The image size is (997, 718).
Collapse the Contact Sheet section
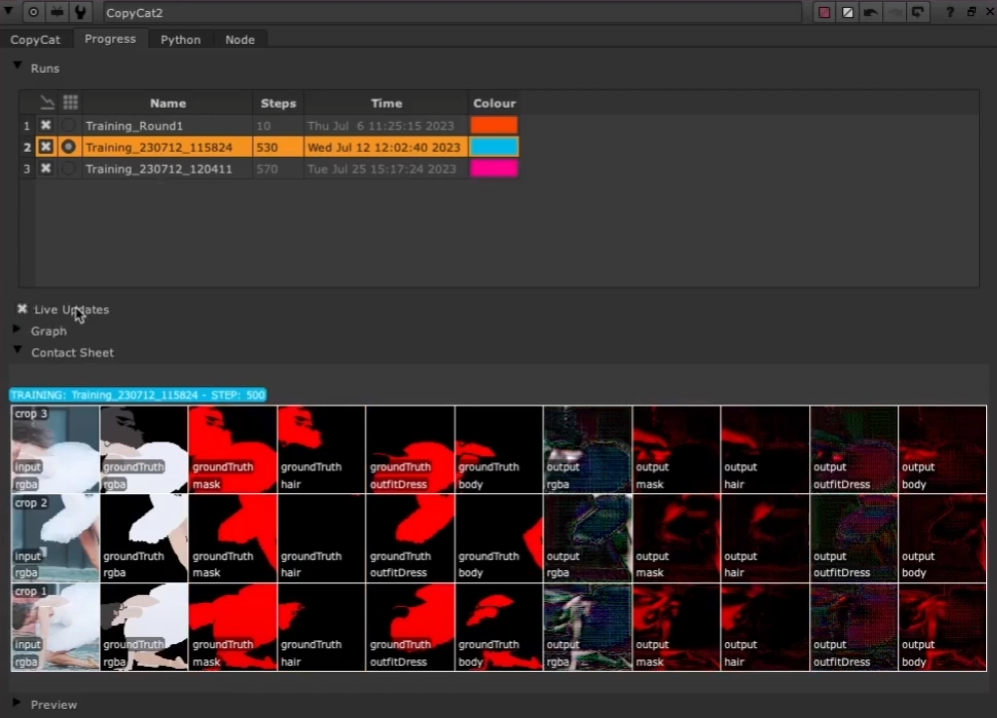point(16,352)
